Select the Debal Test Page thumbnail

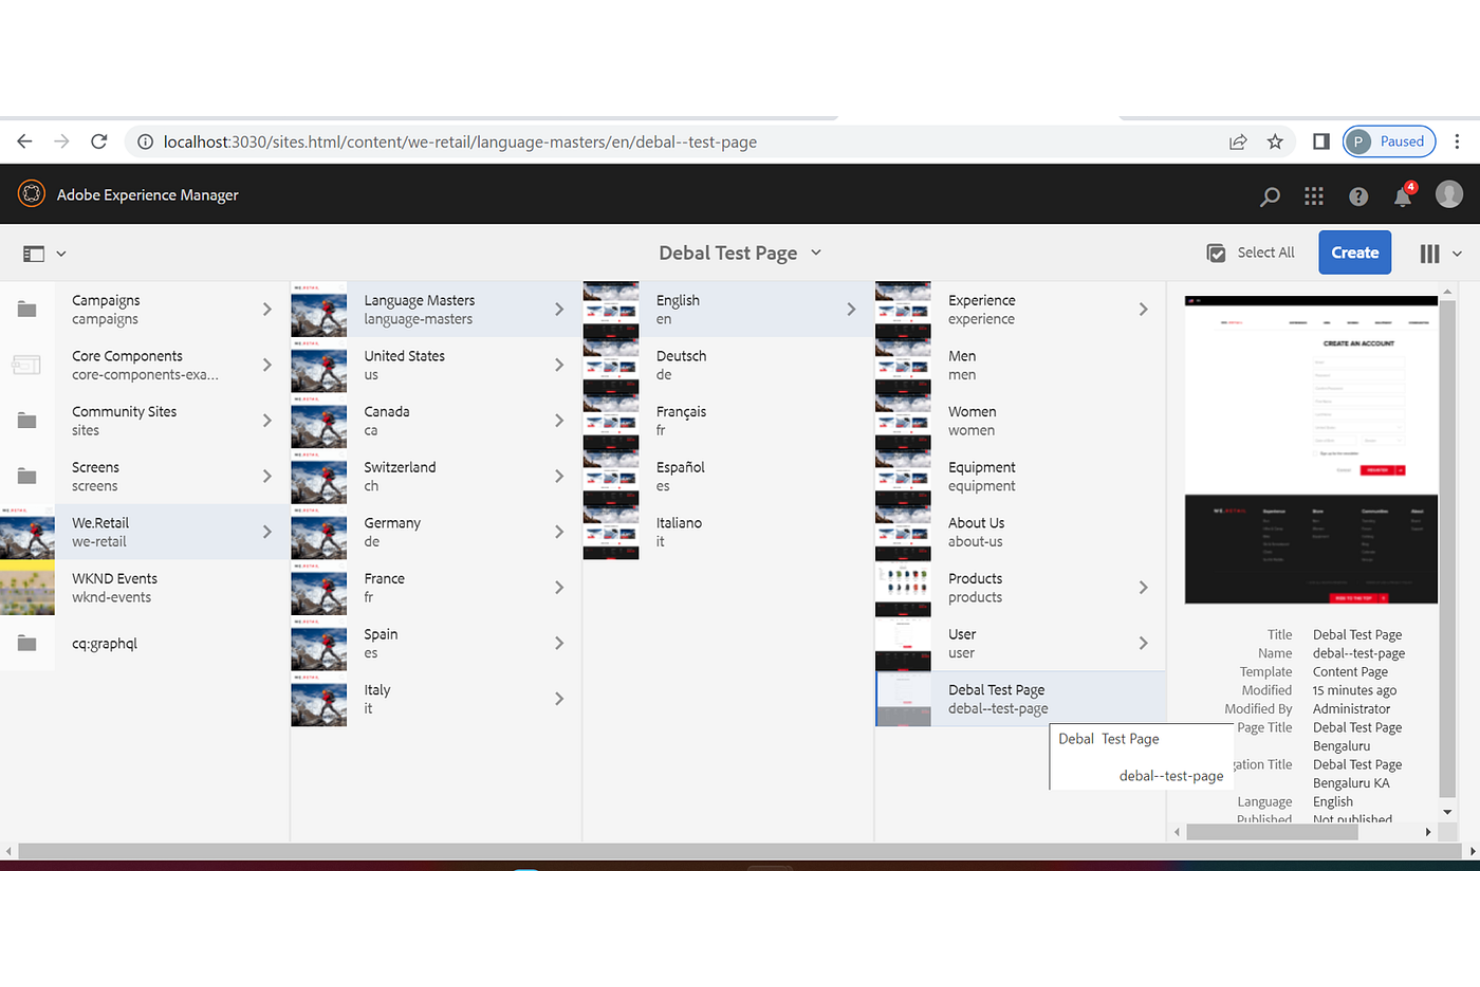[903, 698]
